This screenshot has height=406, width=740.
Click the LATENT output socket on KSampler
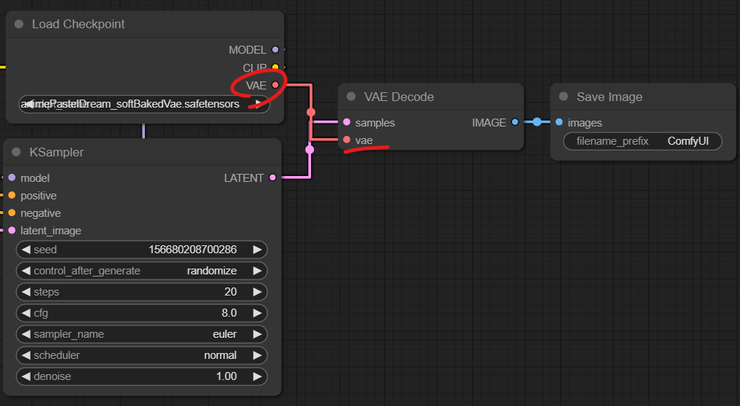(x=272, y=178)
